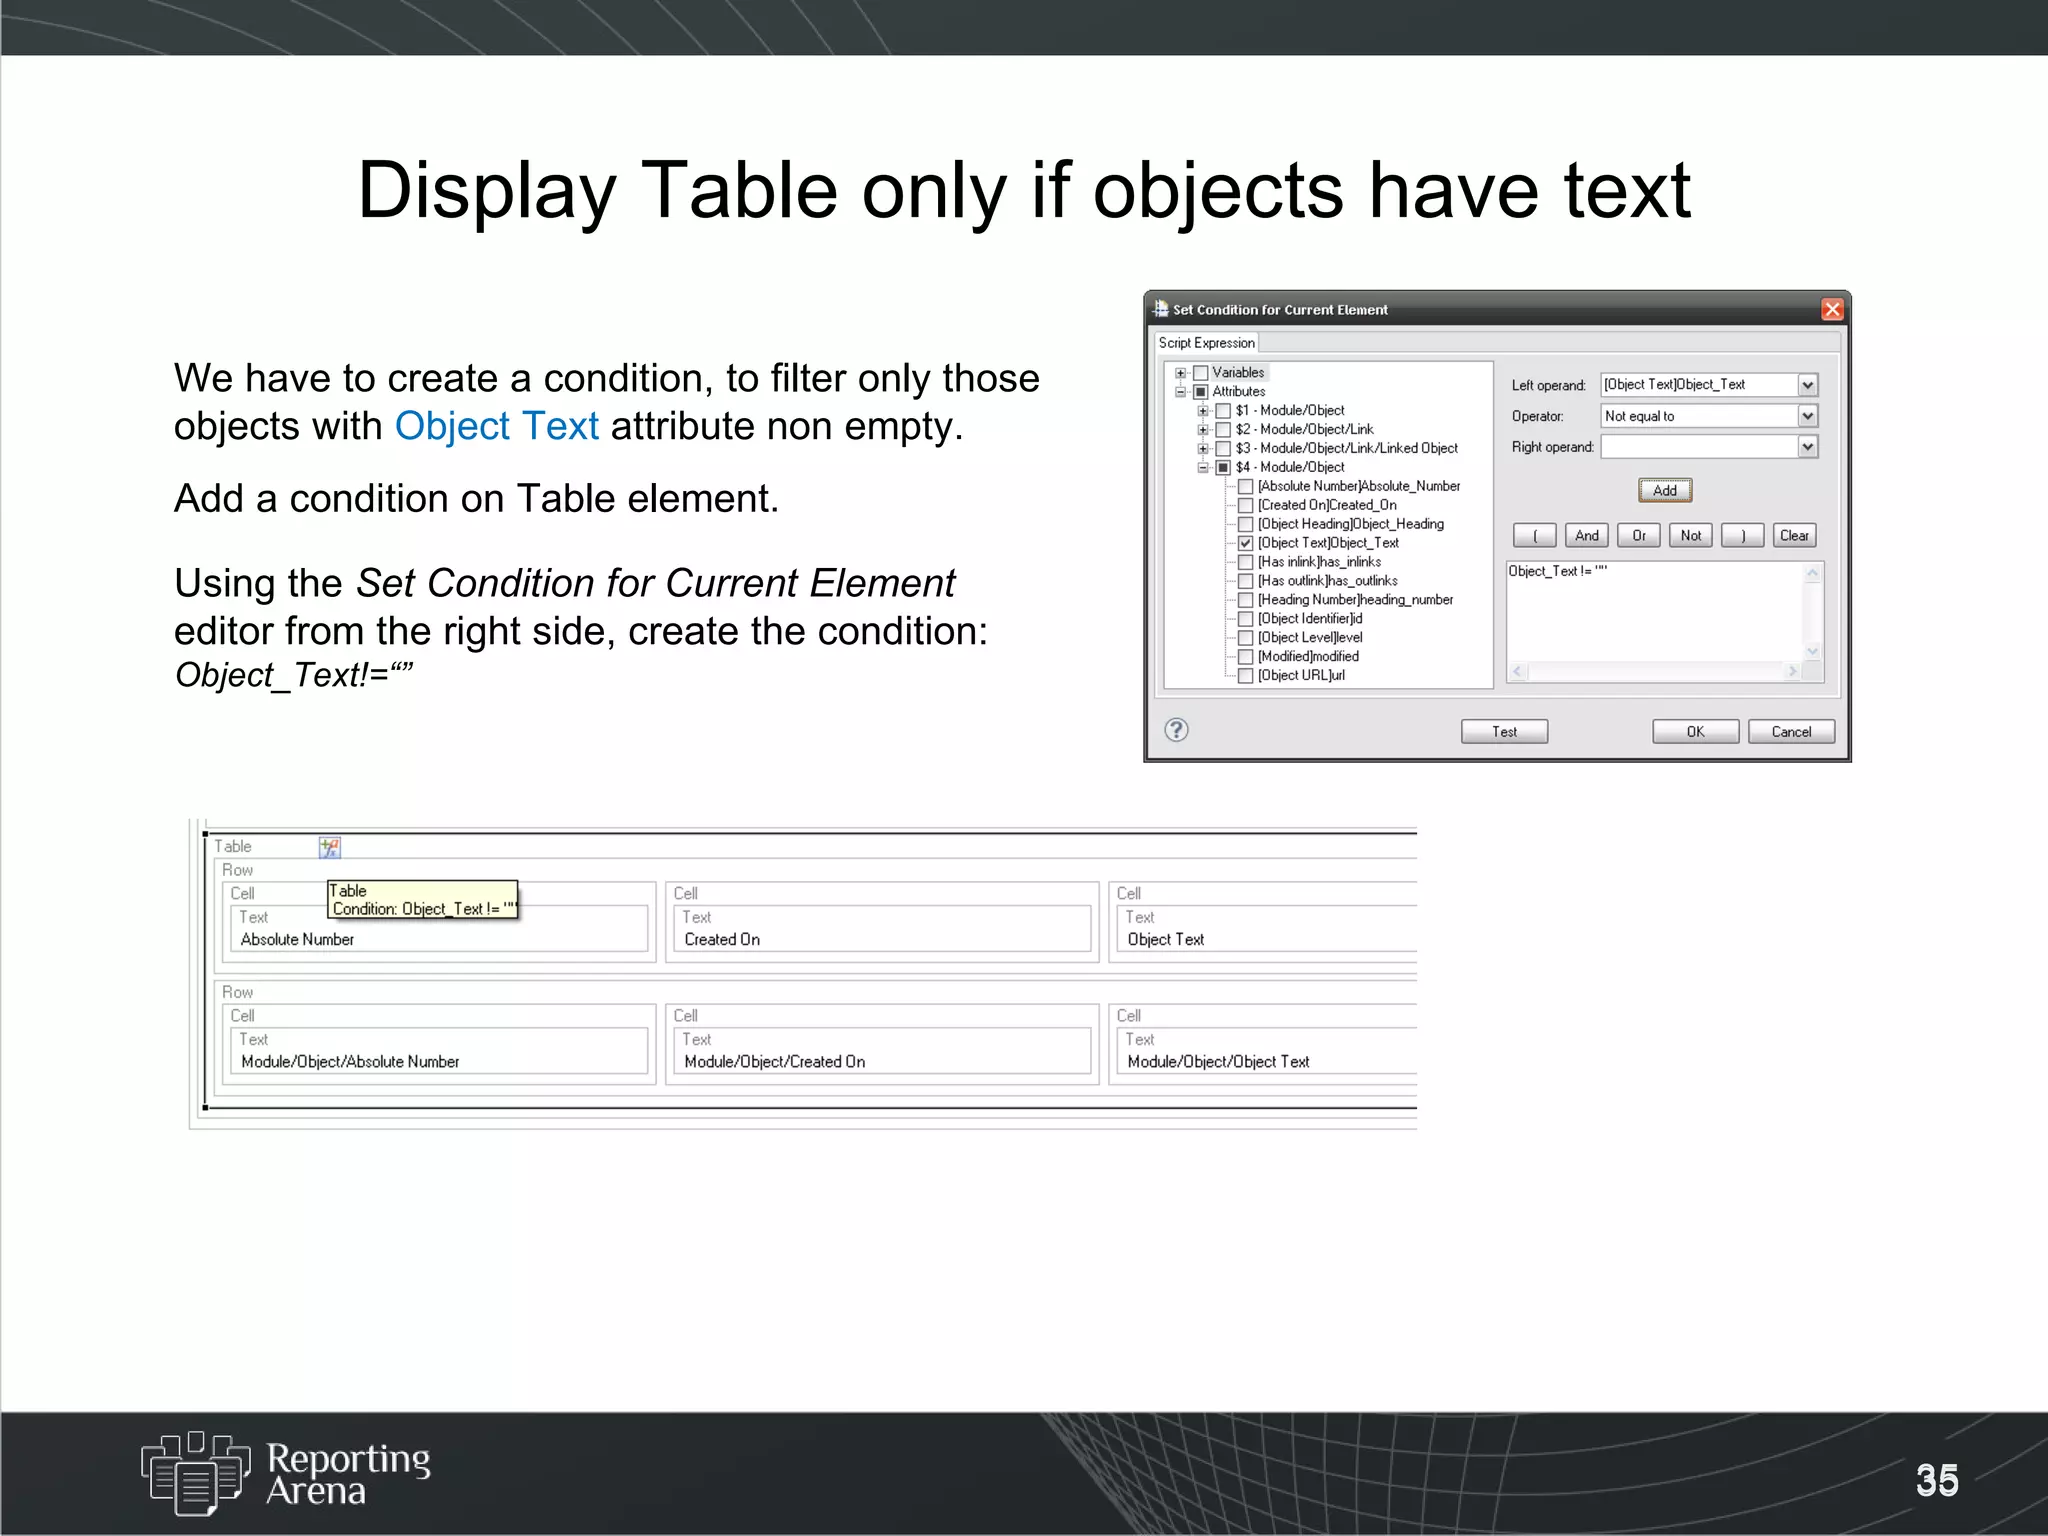Click the blue Object Text slide text
The width and height of the screenshot is (2048, 1536).
497,427
